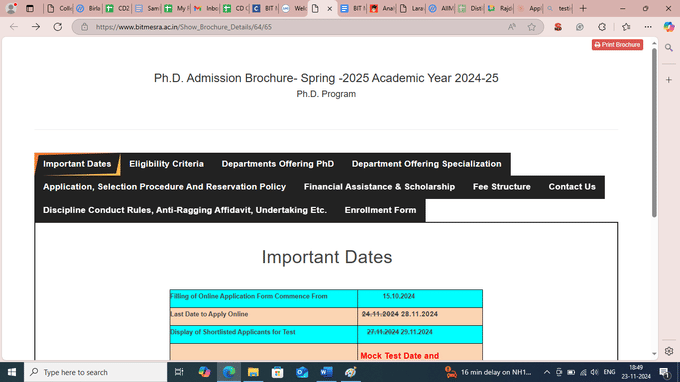This screenshot has height=382, width=680.
Task: Open the notification center icon
Action: pyautogui.click(x=664, y=372)
